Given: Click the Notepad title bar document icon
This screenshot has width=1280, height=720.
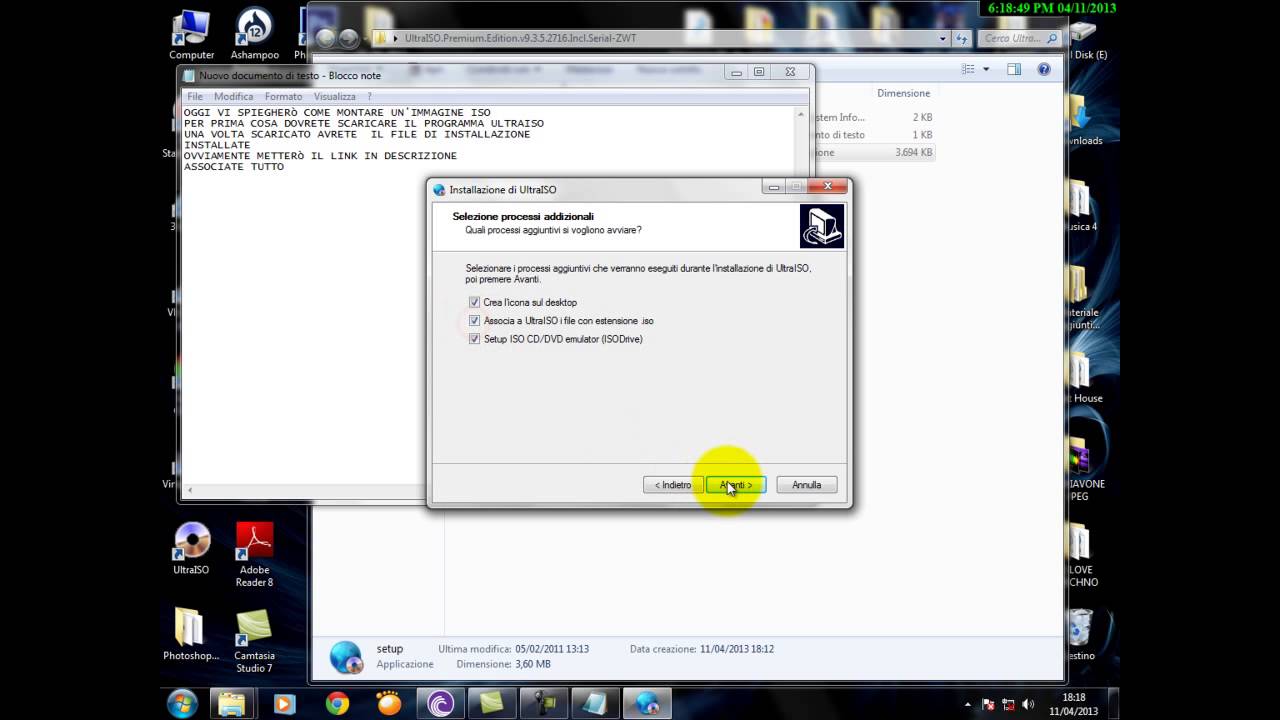Looking at the screenshot, I should click(189, 76).
